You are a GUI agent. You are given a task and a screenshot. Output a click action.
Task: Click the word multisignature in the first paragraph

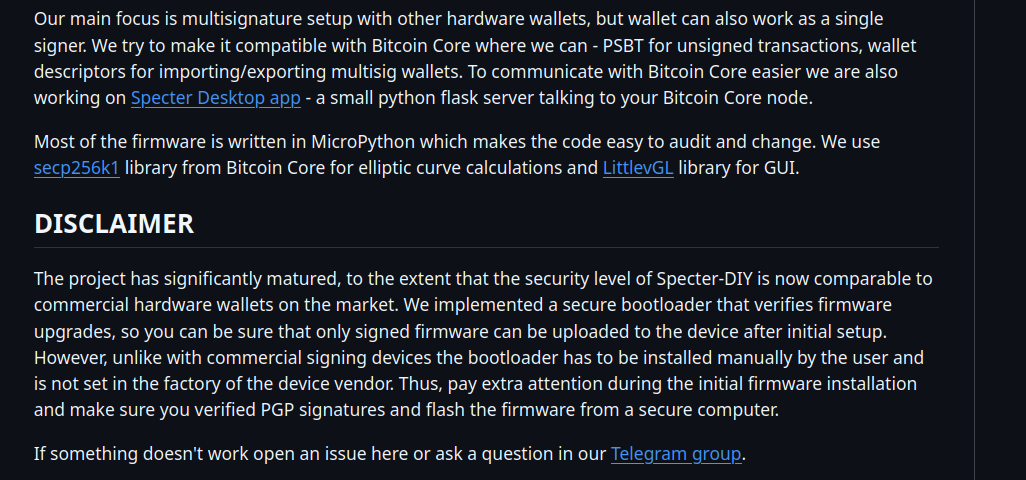[x=228, y=20]
